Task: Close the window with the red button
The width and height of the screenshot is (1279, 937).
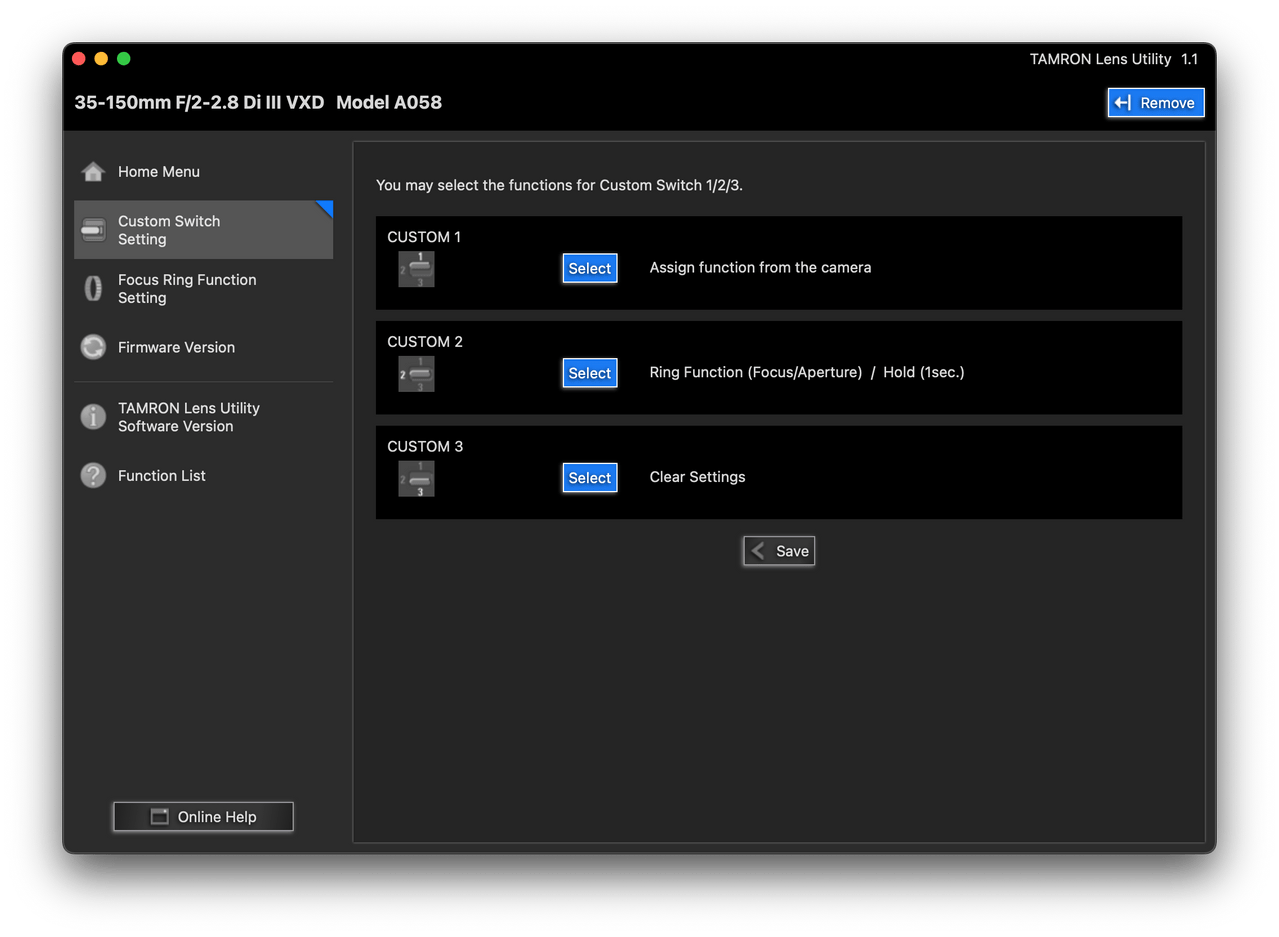Action: (79, 59)
